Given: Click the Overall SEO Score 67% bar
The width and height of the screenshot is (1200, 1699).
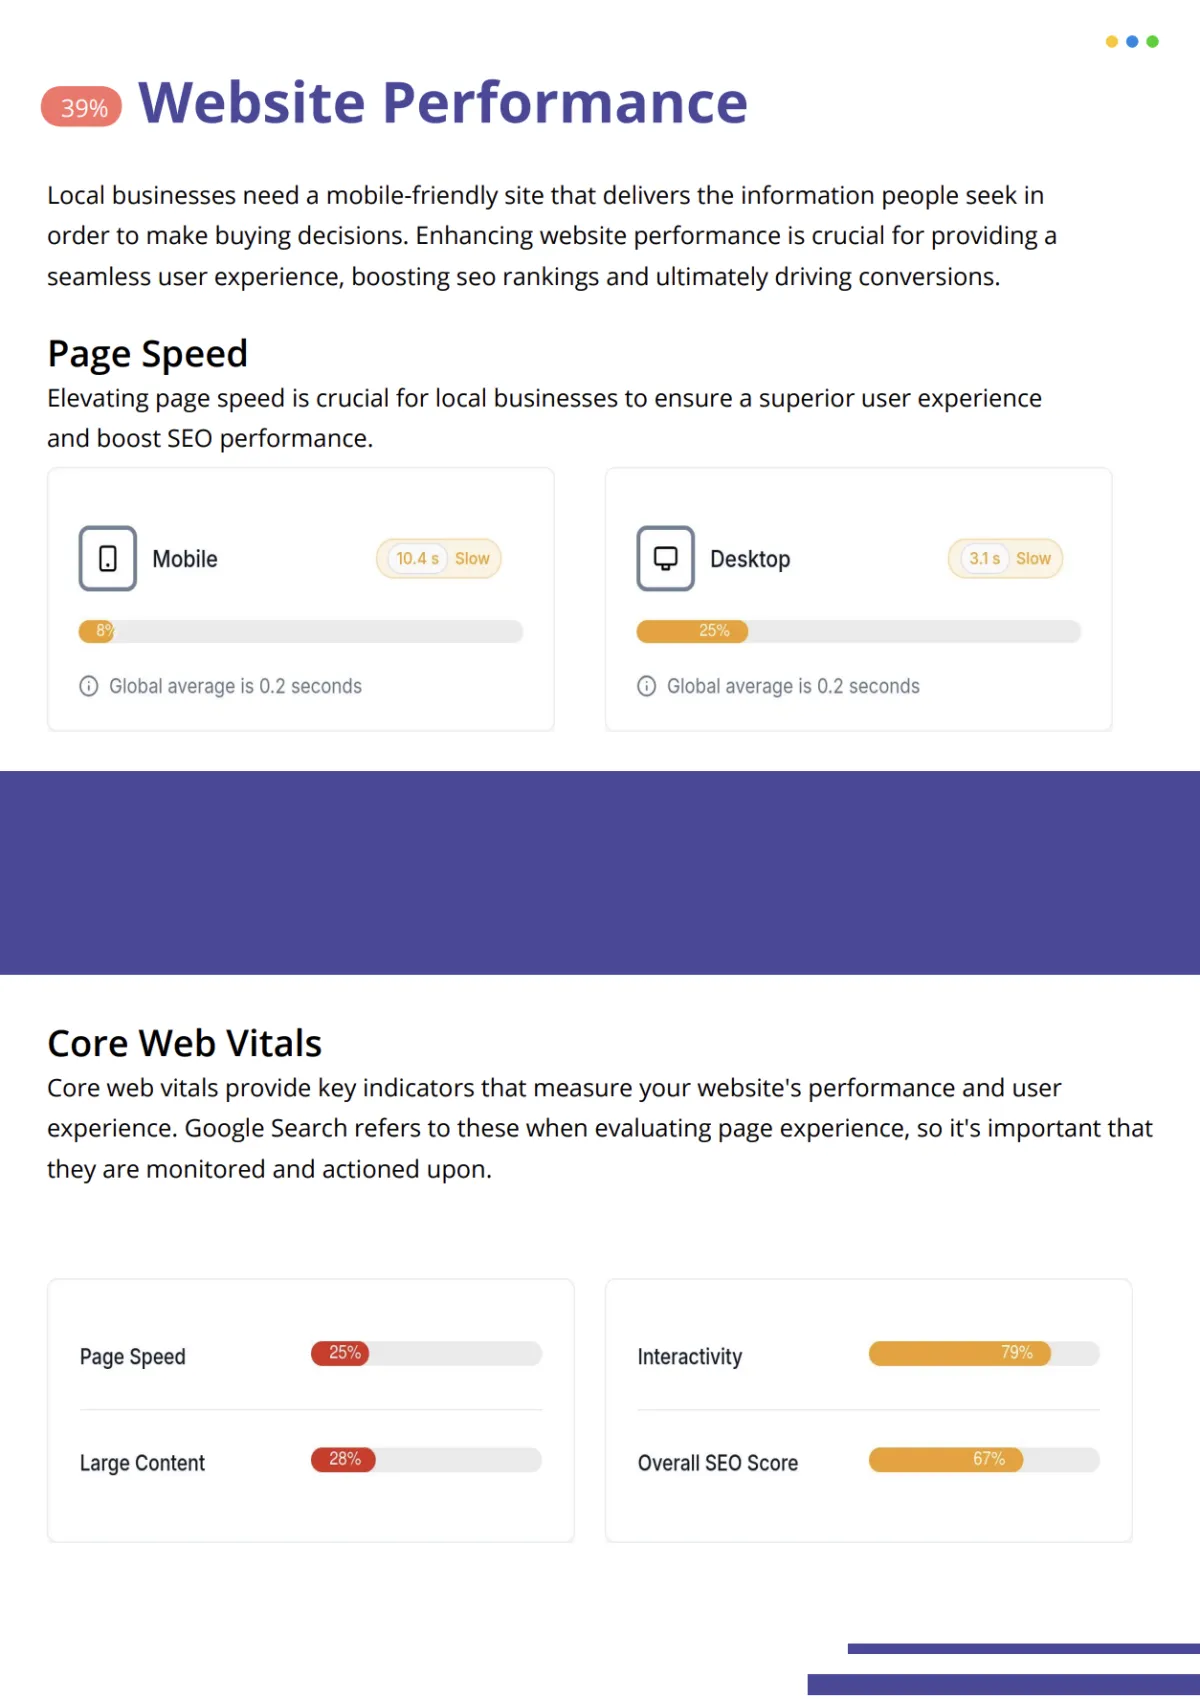Looking at the screenshot, I should point(985,1460).
